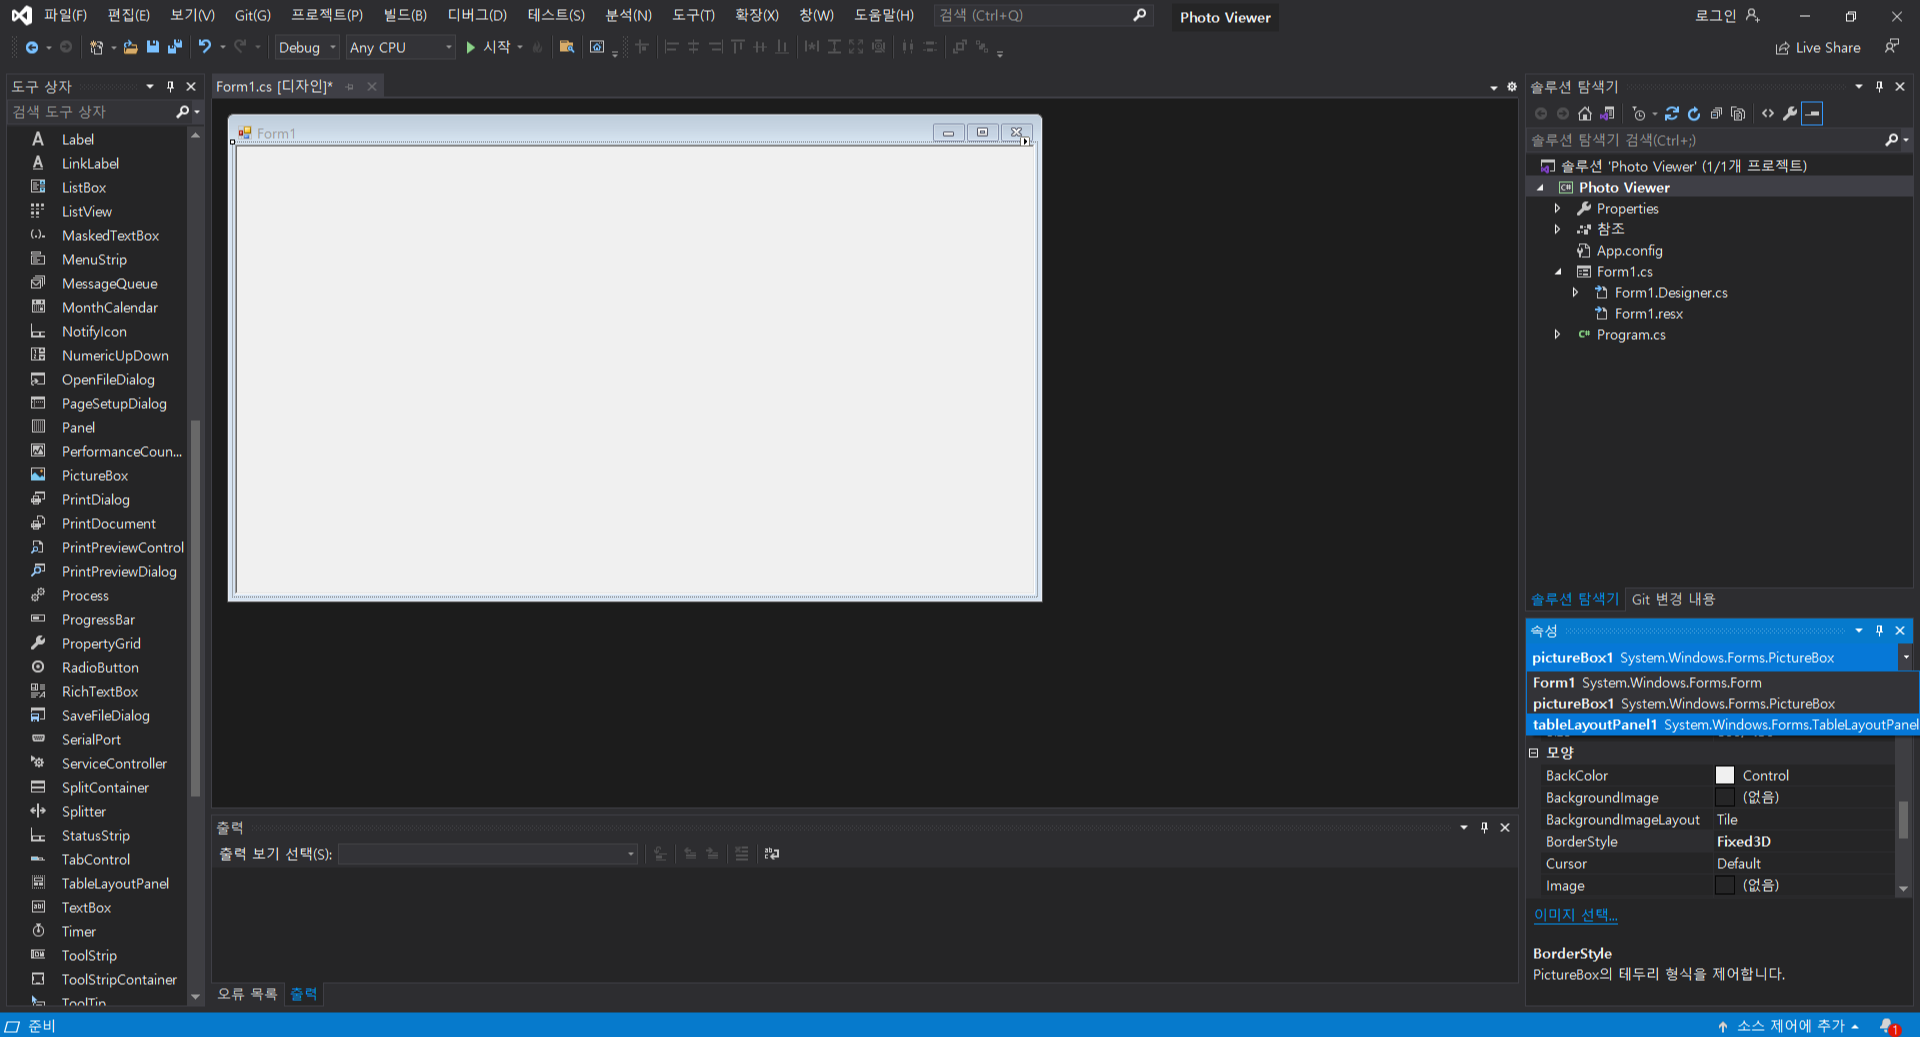The image size is (1920, 1037).
Task: Open App.config in Solution Explorer
Action: tap(1629, 251)
